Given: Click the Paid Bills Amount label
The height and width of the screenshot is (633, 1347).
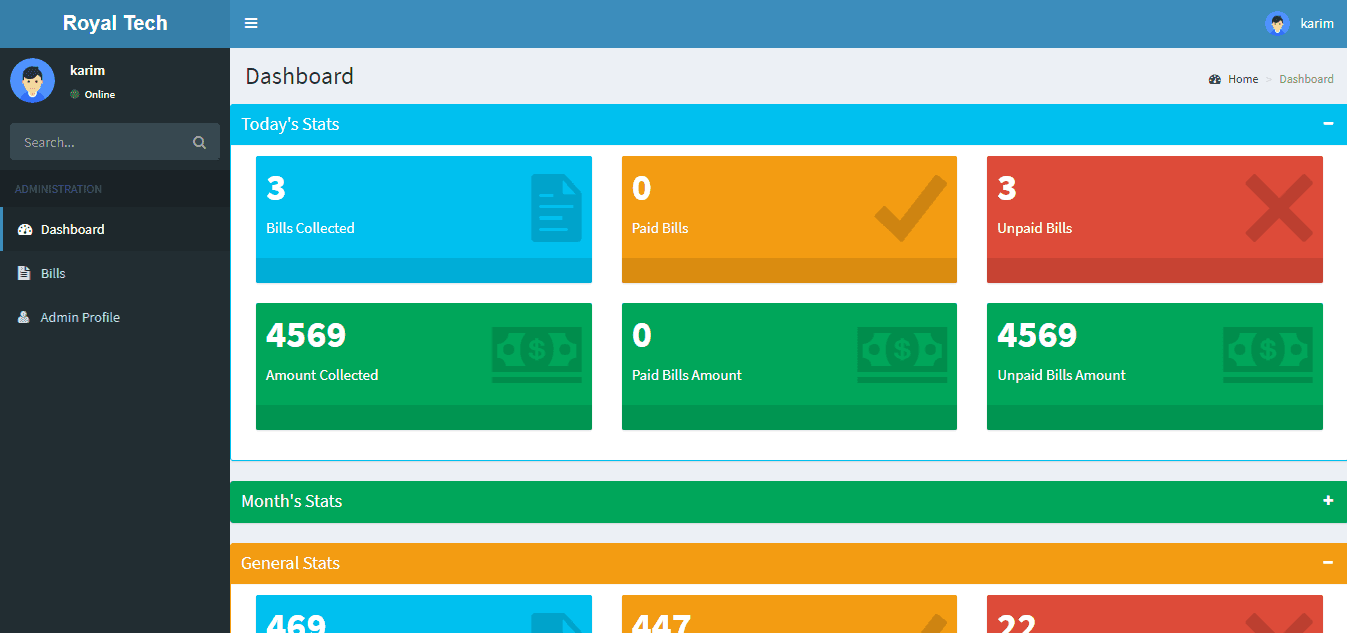Looking at the screenshot, I should click(687, 375).
